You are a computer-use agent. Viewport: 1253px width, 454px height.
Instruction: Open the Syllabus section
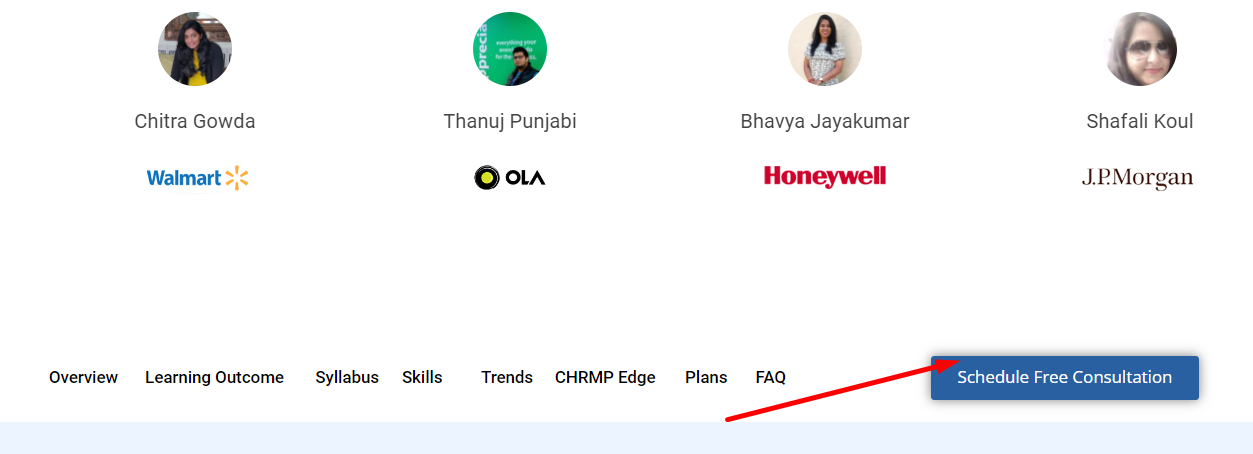(347, 377)
